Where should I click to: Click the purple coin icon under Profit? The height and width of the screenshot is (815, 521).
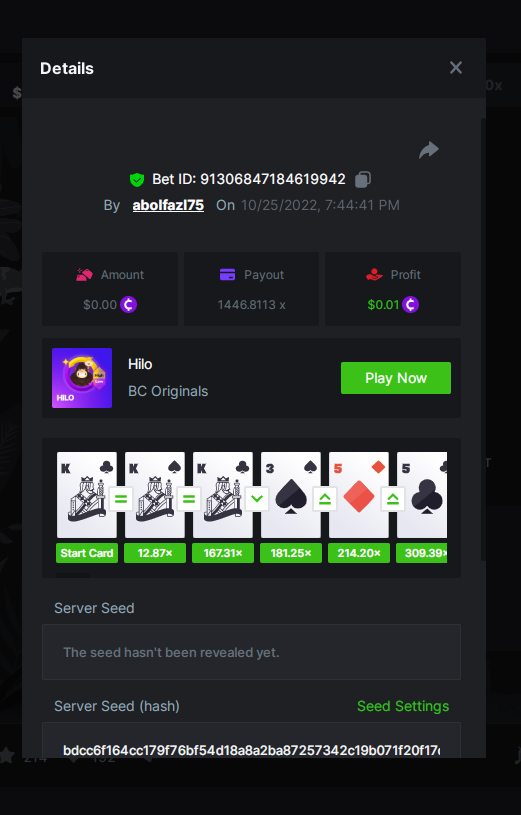(410, 305)
